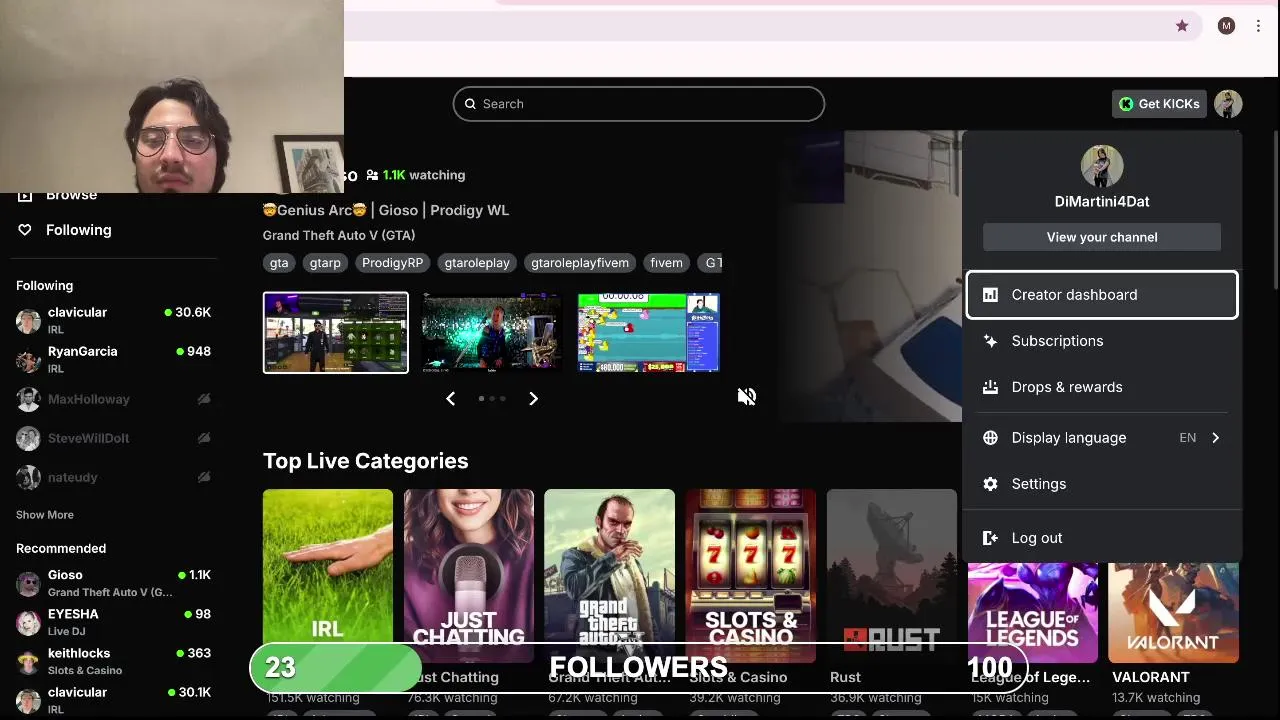Open League of Legends category card
1280x720 pixels.
click(1033, 612)
